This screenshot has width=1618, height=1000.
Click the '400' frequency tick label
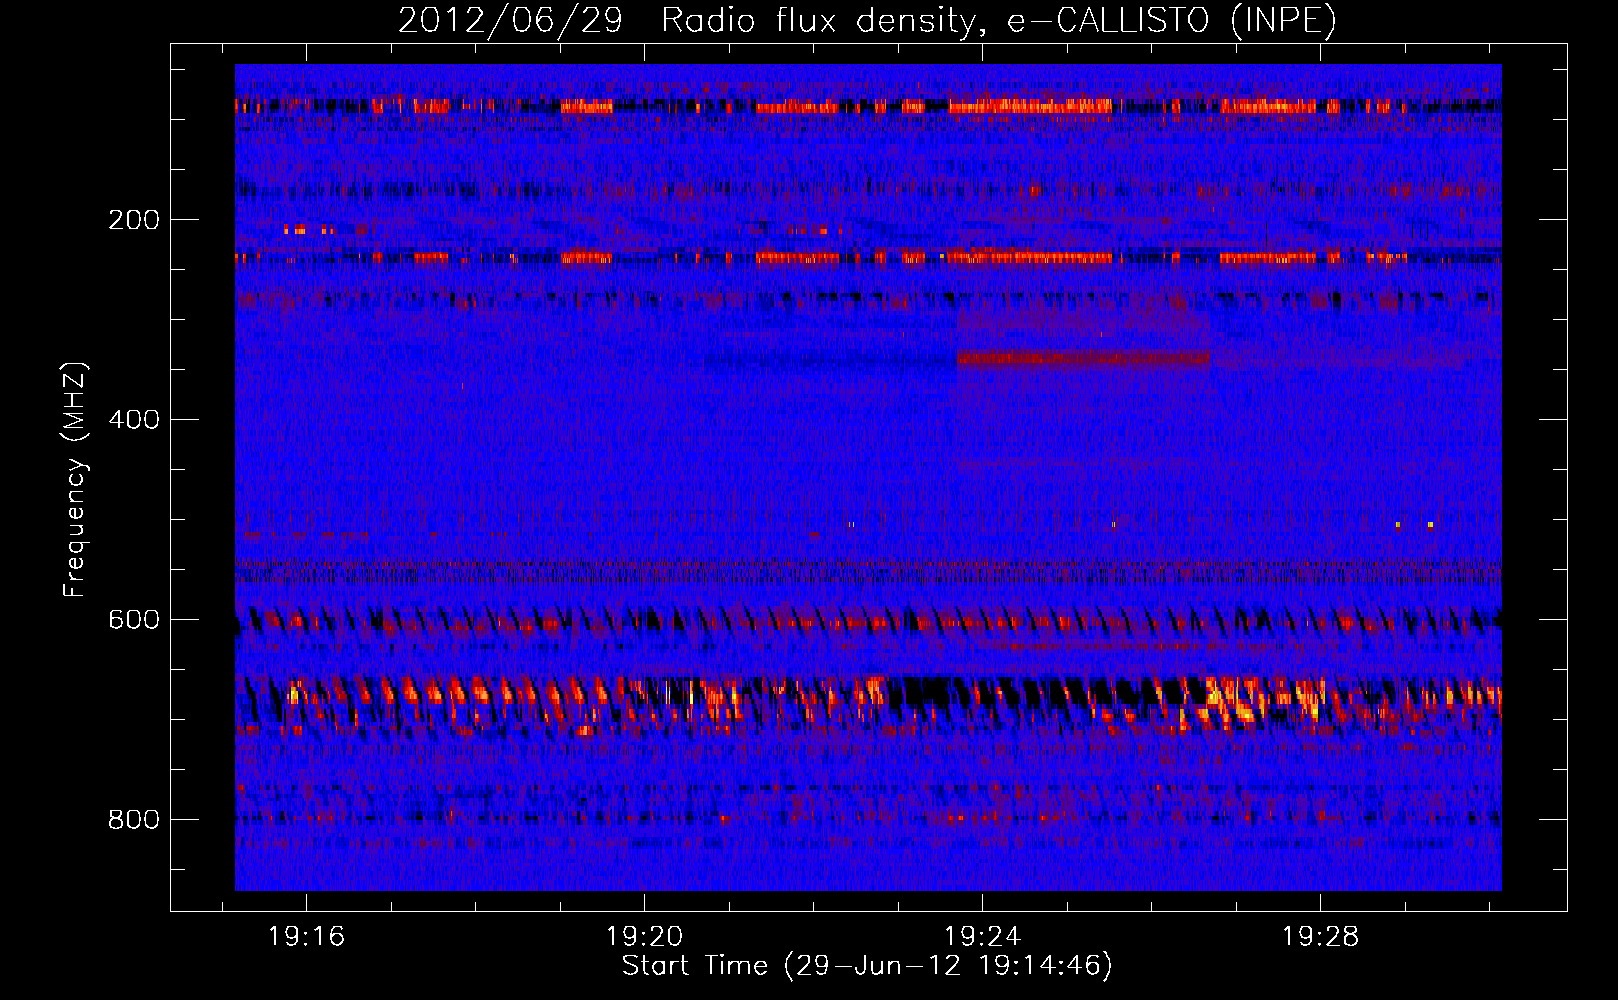134,420
